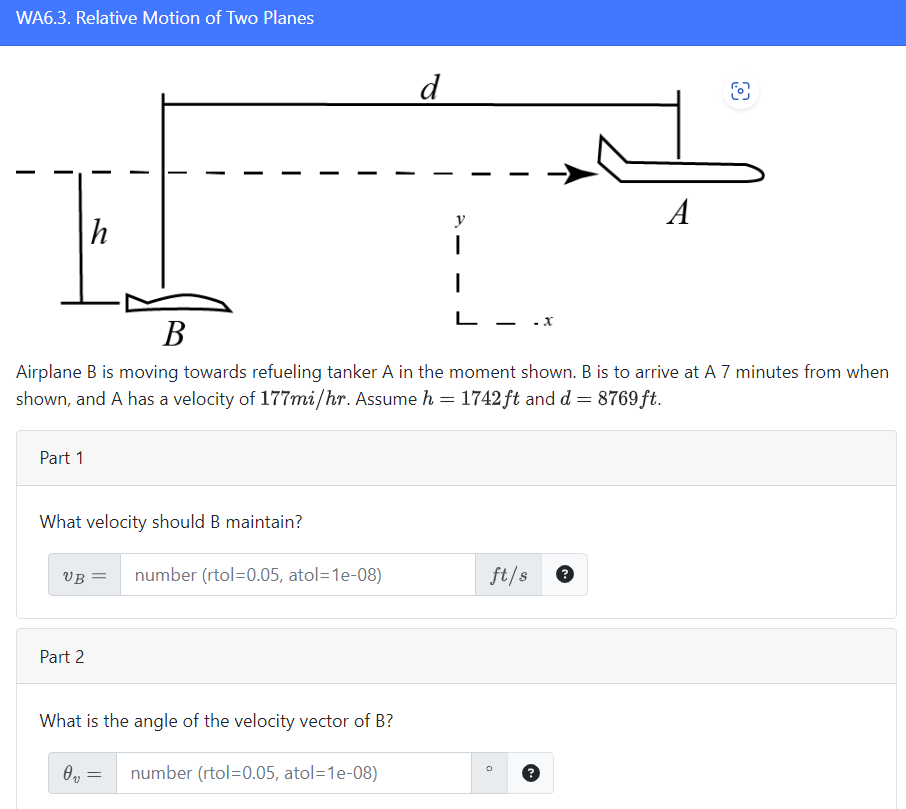Click the question mark beside the degree unit

pyautogui.click(x=531, y=773)
